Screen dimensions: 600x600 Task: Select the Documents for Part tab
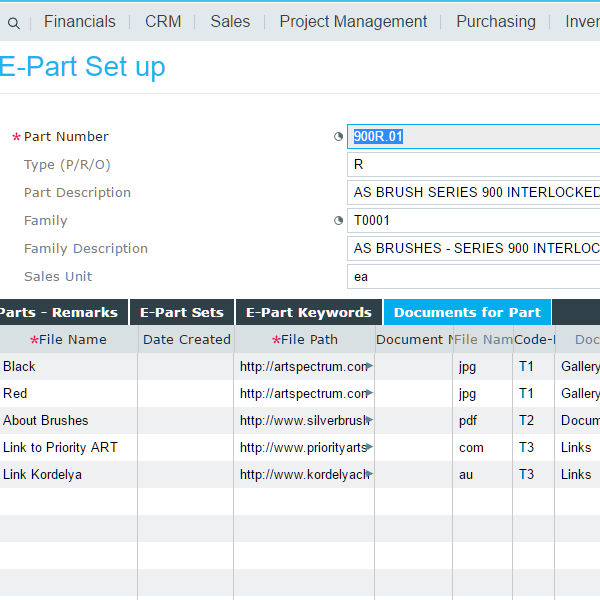click(x=467, y=312)
